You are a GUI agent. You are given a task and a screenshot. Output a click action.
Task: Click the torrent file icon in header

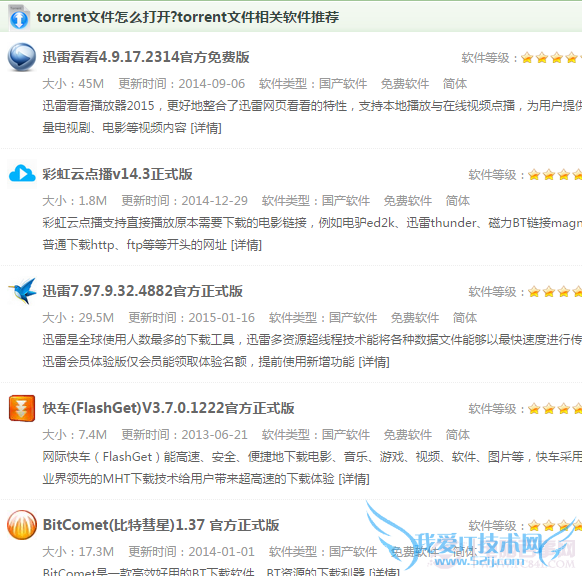point(19,17)
